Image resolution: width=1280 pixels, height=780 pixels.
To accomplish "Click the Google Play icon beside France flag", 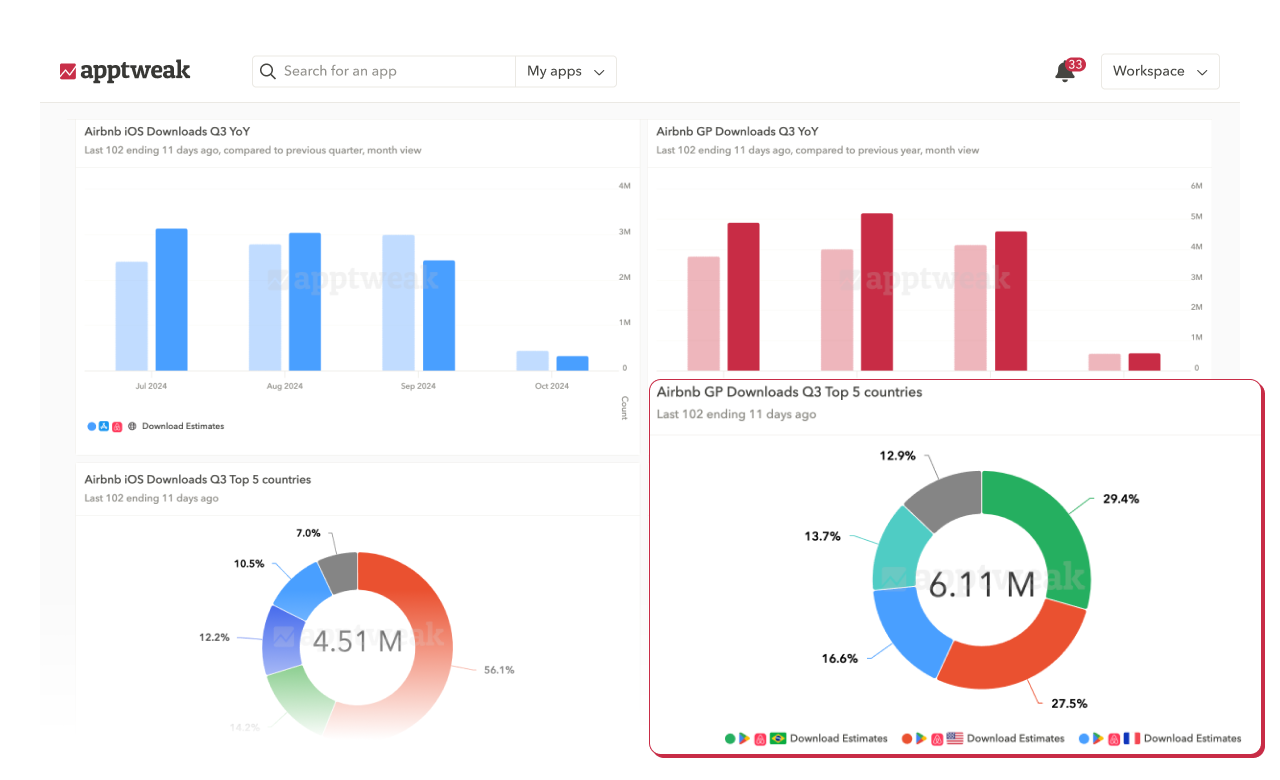I will coord(1098,739).
